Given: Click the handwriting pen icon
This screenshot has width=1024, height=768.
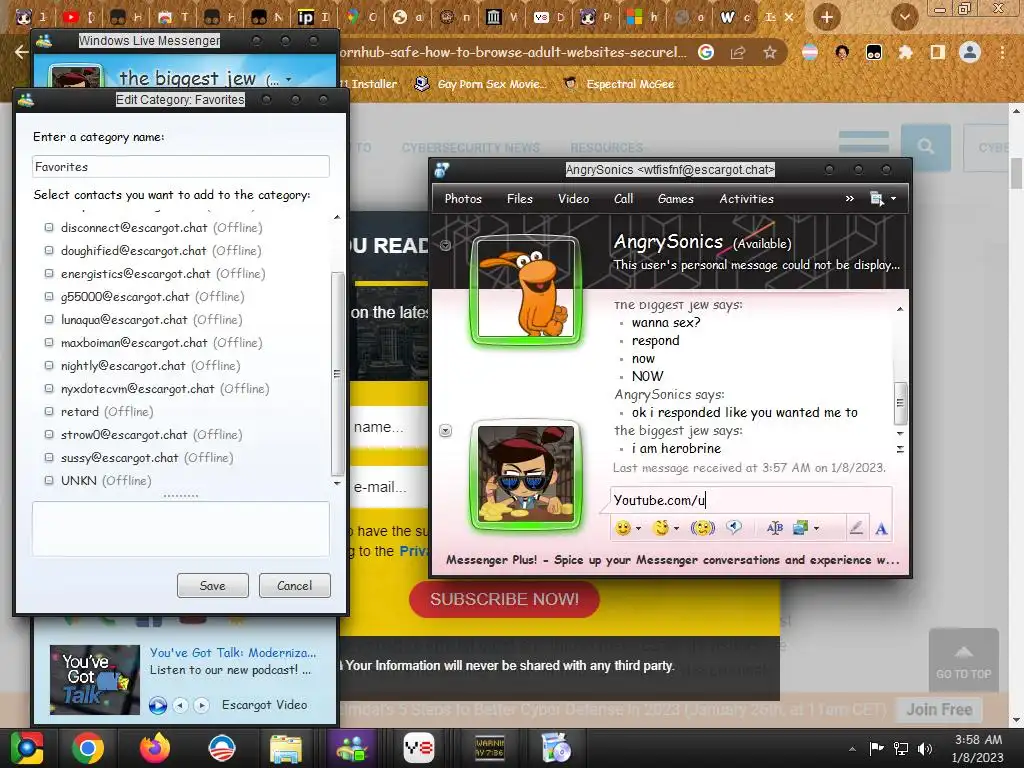Looking at the screenshot, I should click(x=856, y=528).
